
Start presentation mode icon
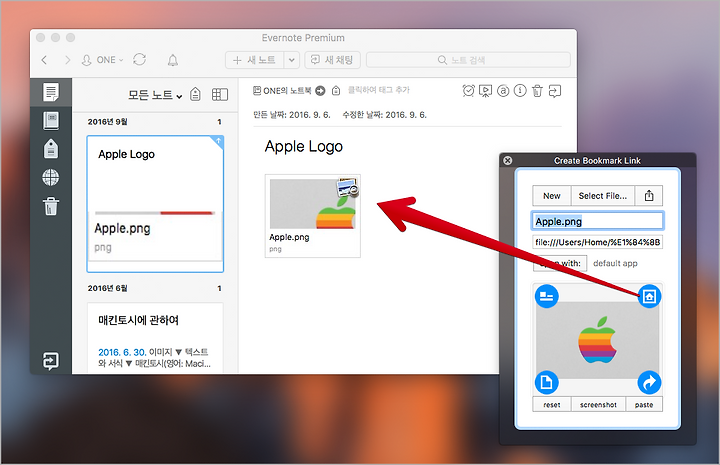[485, 91]
